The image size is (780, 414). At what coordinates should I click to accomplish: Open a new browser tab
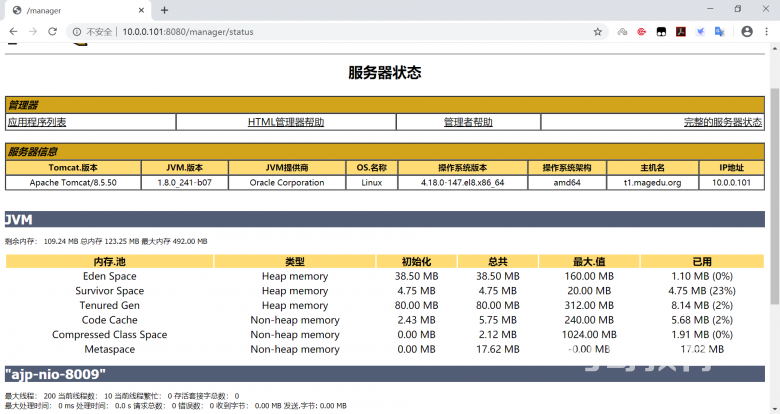point(165,10)
